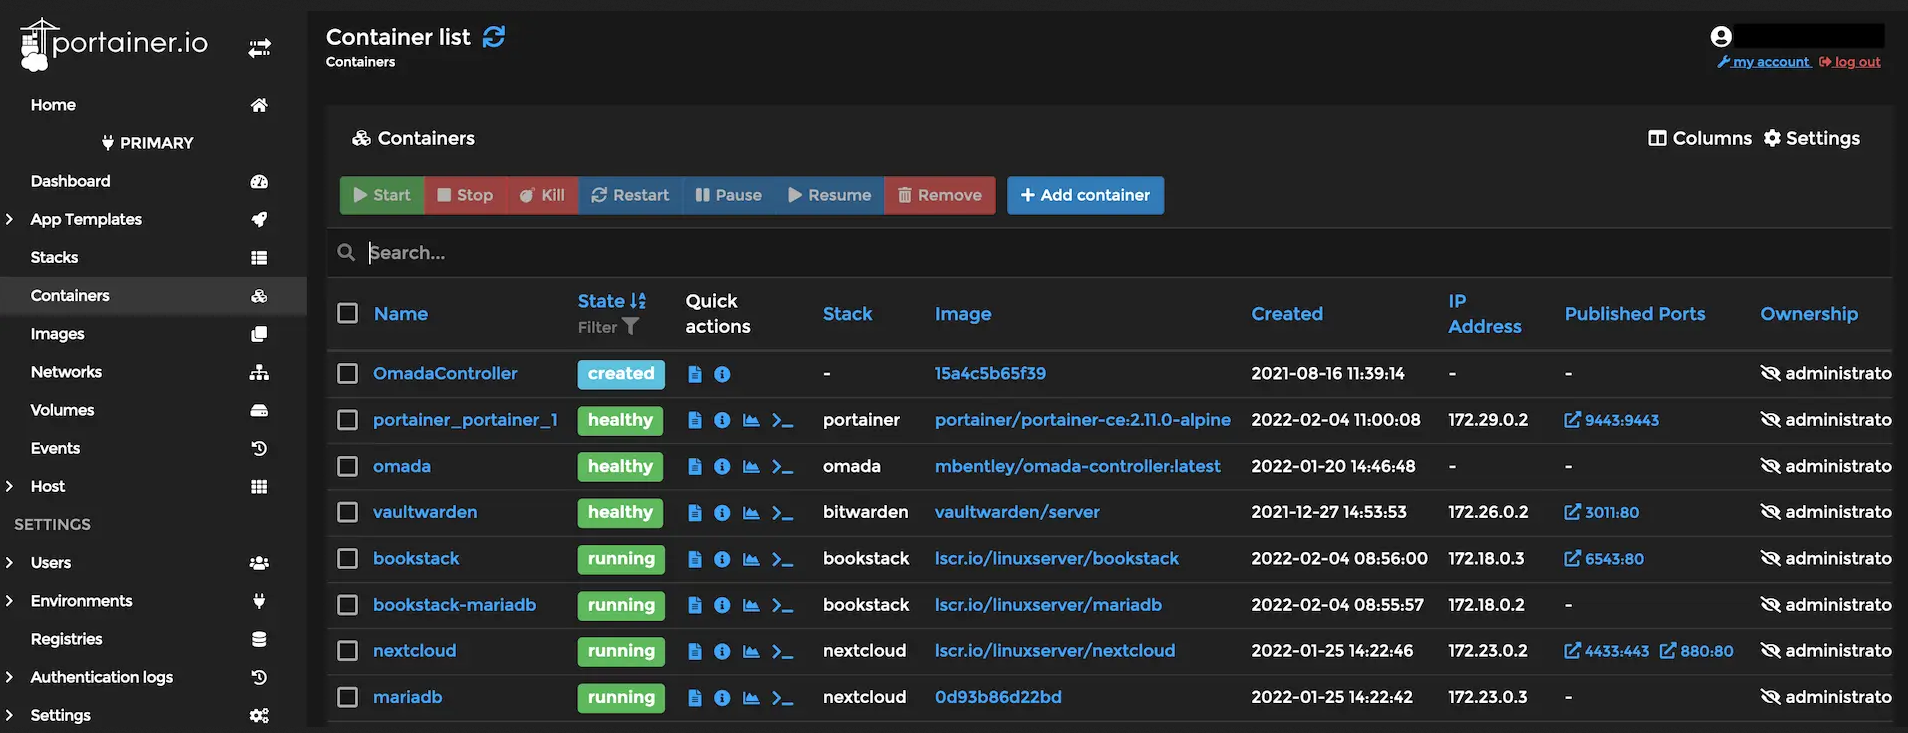Screen dimensions: 1908x733
Task: Open Registries in the sidebar
Action: [66, 639]
